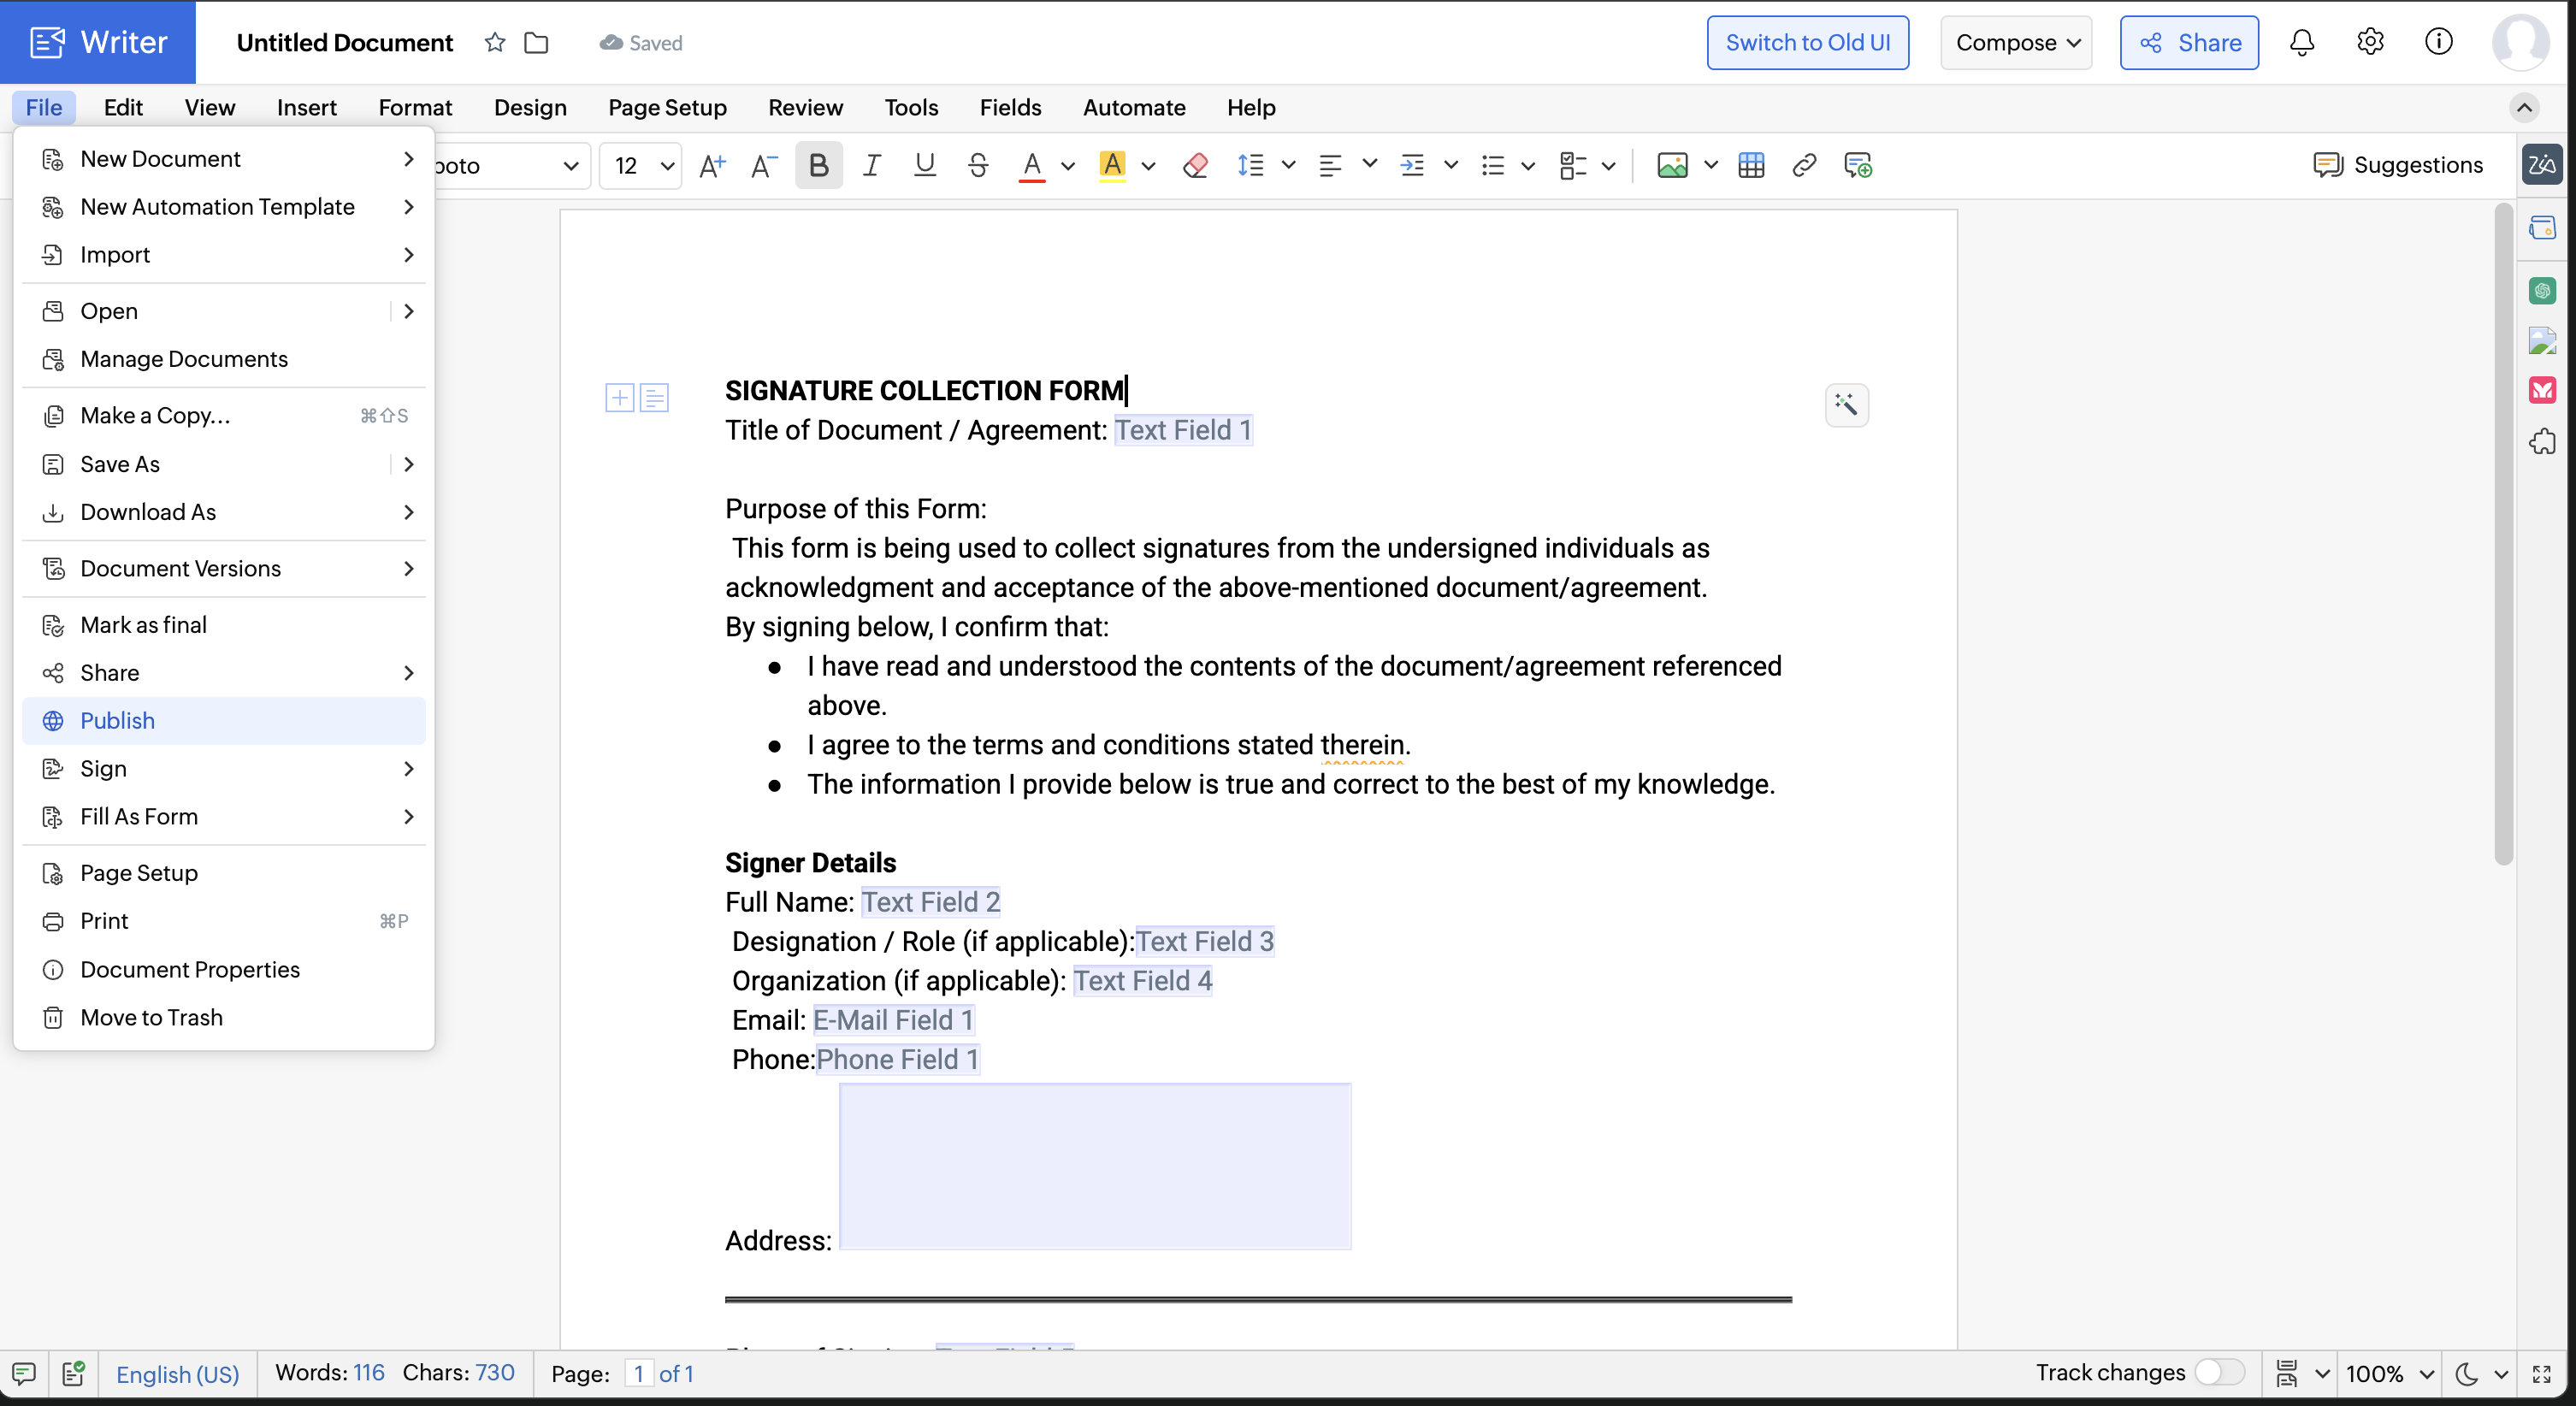Toggle Bold formatting button
The height and width of the screenshot is (1406, 2576).
tap(818, 165)
